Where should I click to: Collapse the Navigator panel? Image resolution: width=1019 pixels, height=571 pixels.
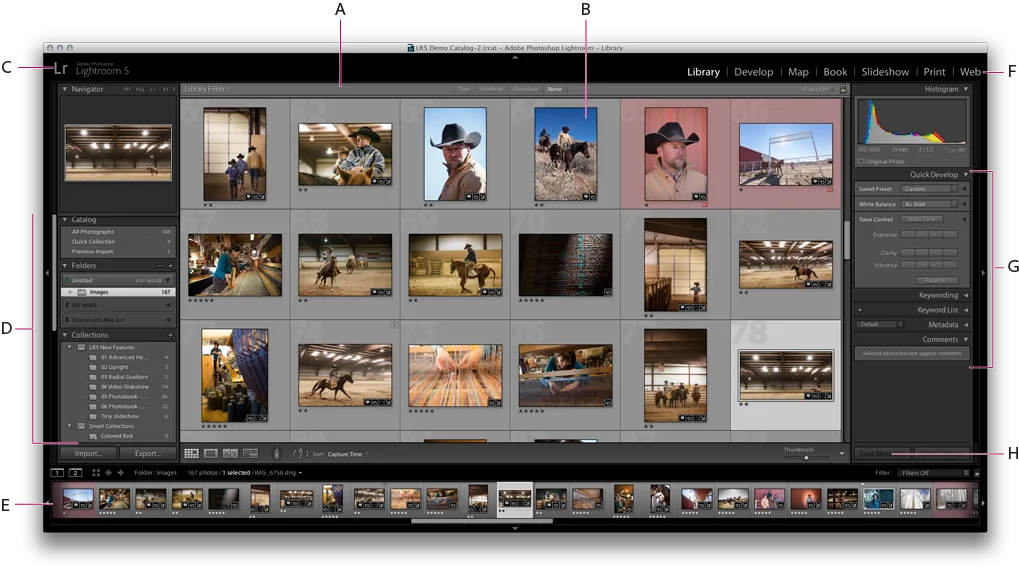65,89
